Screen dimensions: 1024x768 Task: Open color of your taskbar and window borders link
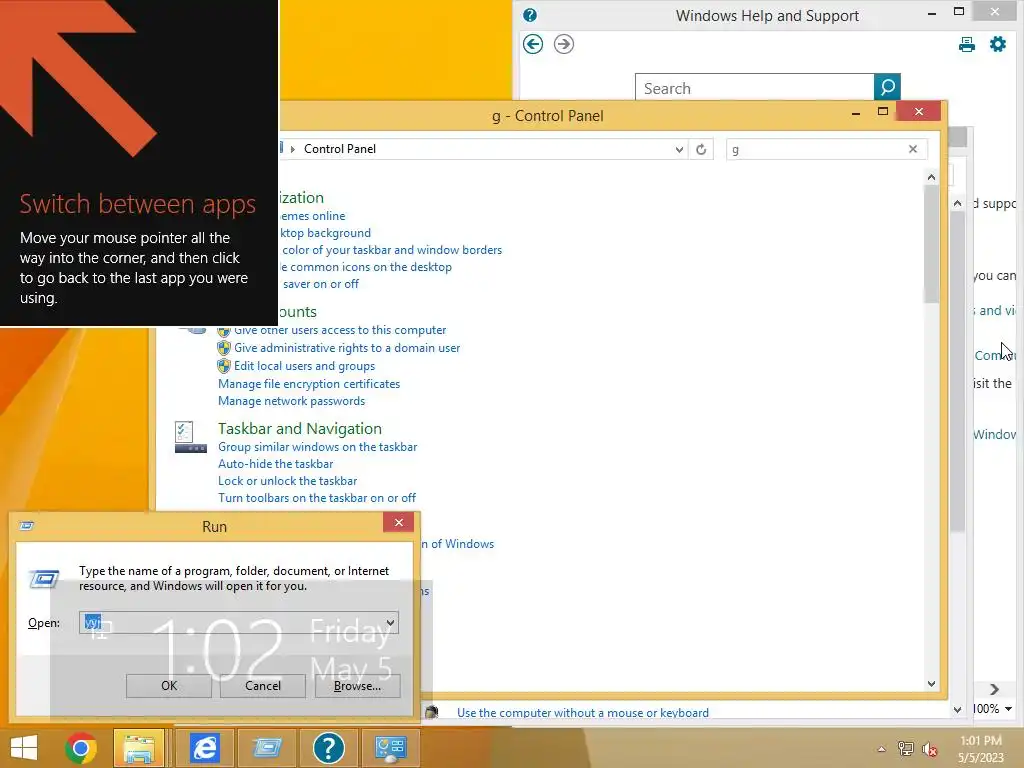(392, 250)
